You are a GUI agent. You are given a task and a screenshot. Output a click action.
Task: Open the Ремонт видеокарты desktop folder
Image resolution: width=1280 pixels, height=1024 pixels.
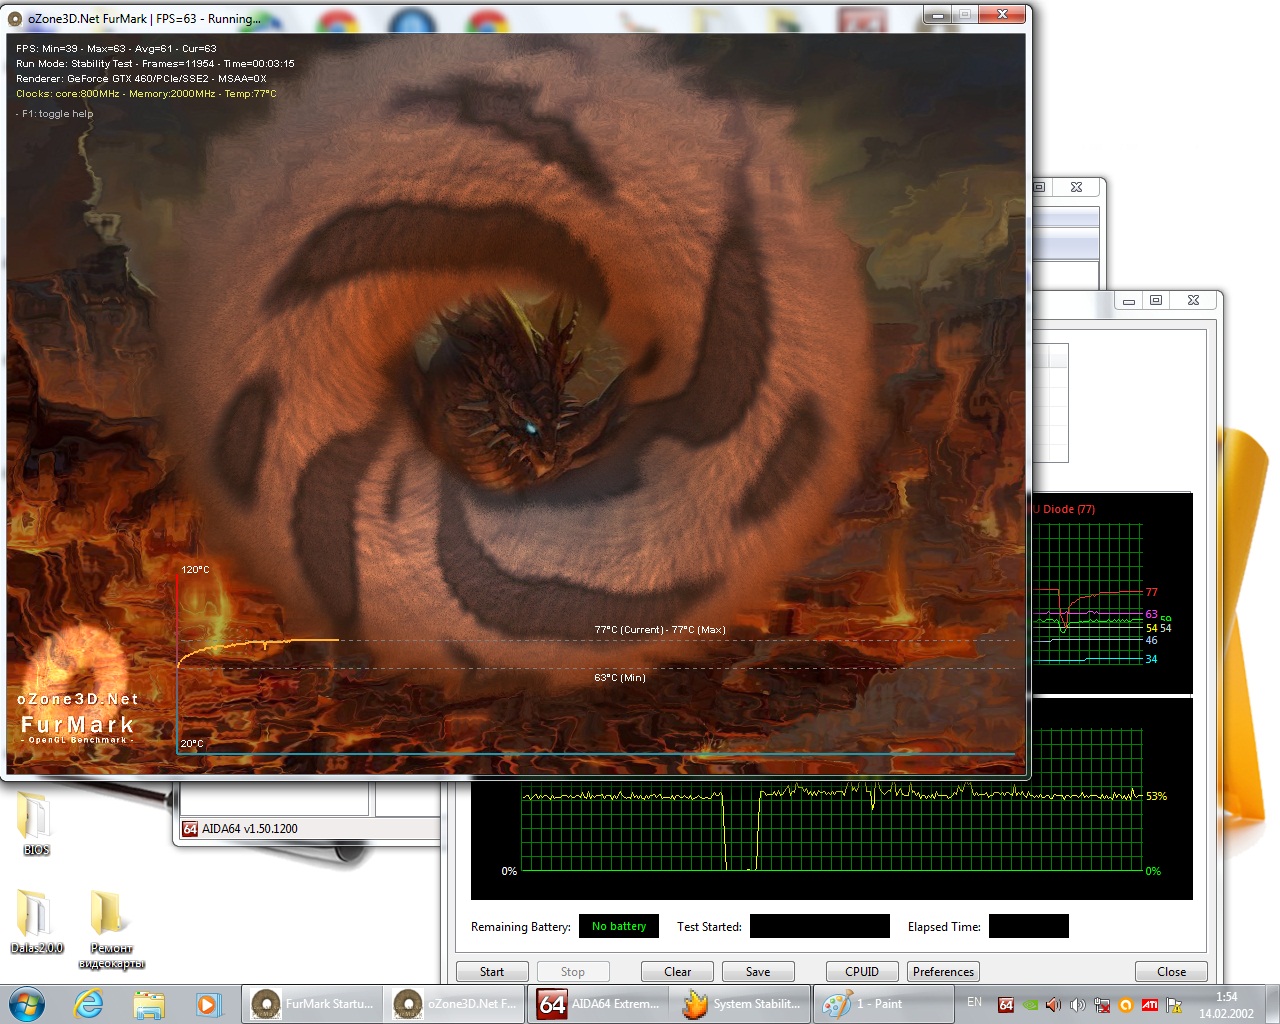pyautogui.click(x=111, y=928)
